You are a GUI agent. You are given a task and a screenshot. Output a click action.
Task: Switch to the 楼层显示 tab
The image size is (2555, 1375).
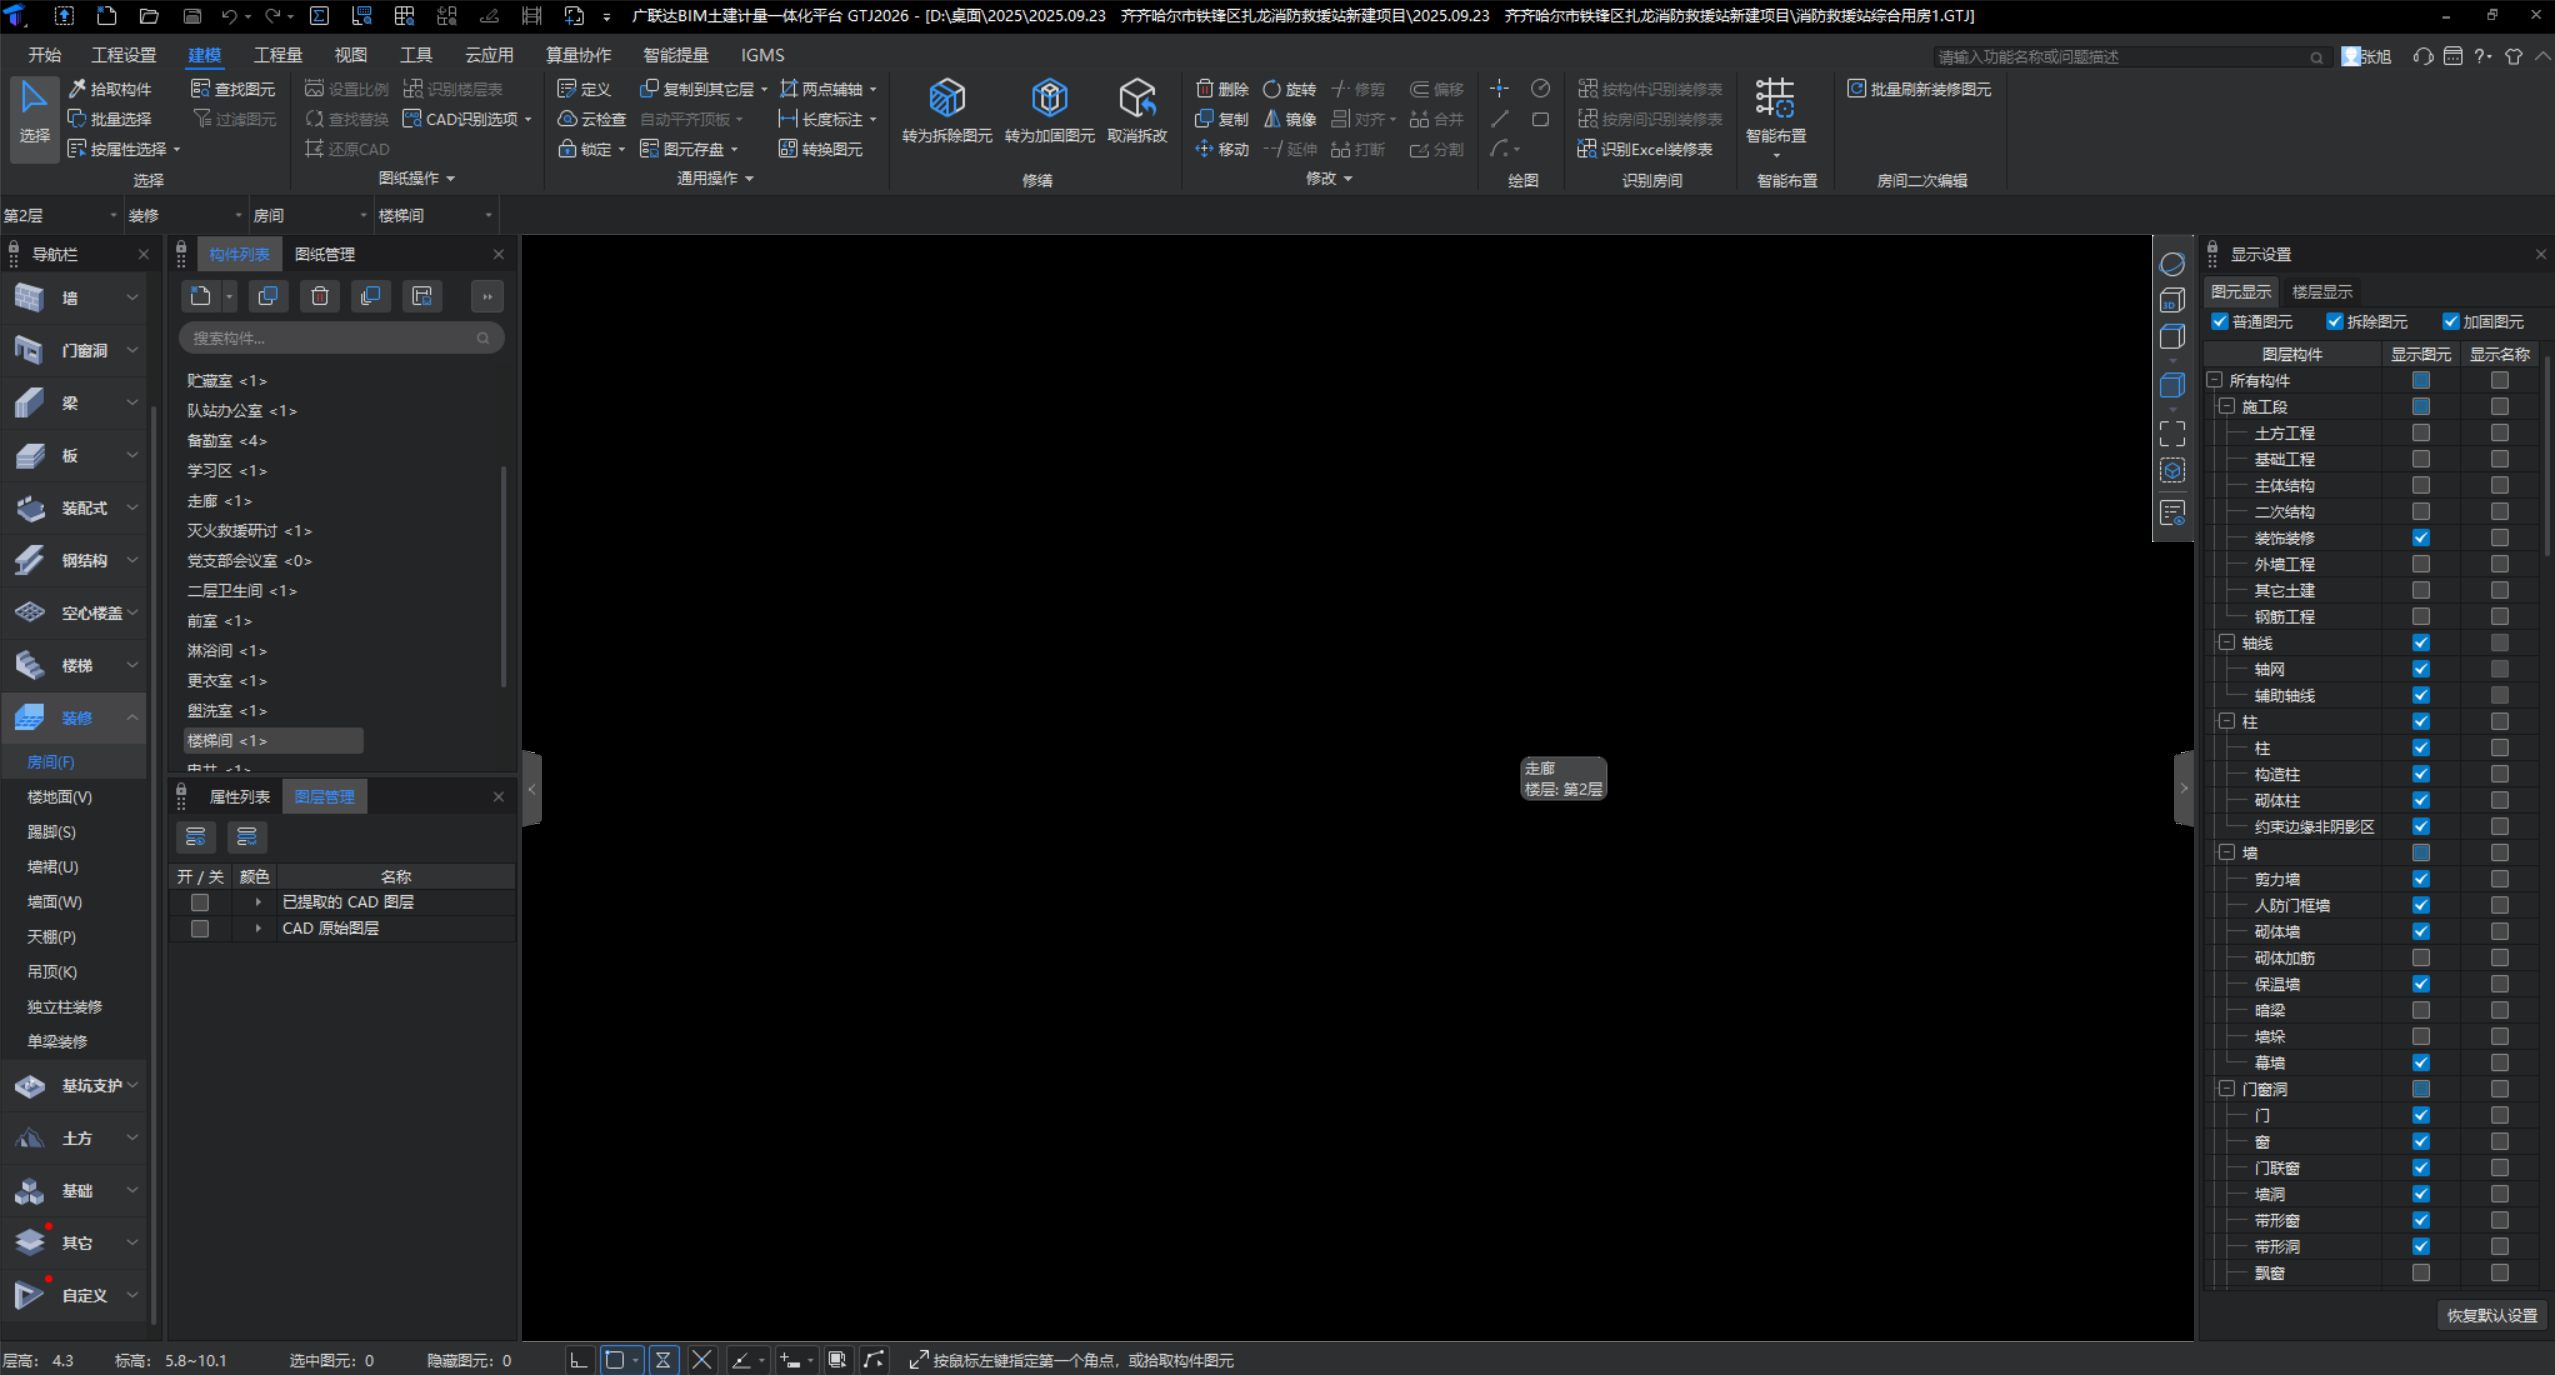tap(2321, 292)
